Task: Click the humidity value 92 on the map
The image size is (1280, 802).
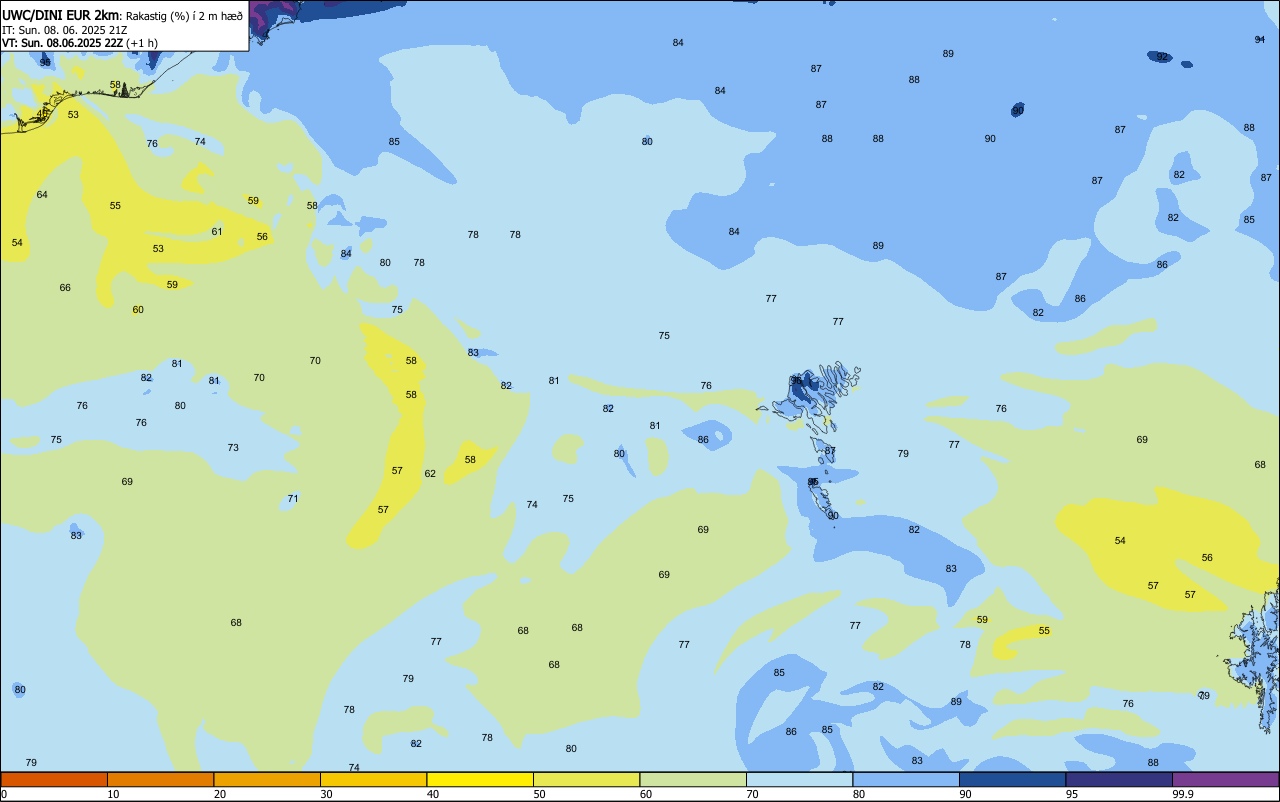Action: (1162, 57)
